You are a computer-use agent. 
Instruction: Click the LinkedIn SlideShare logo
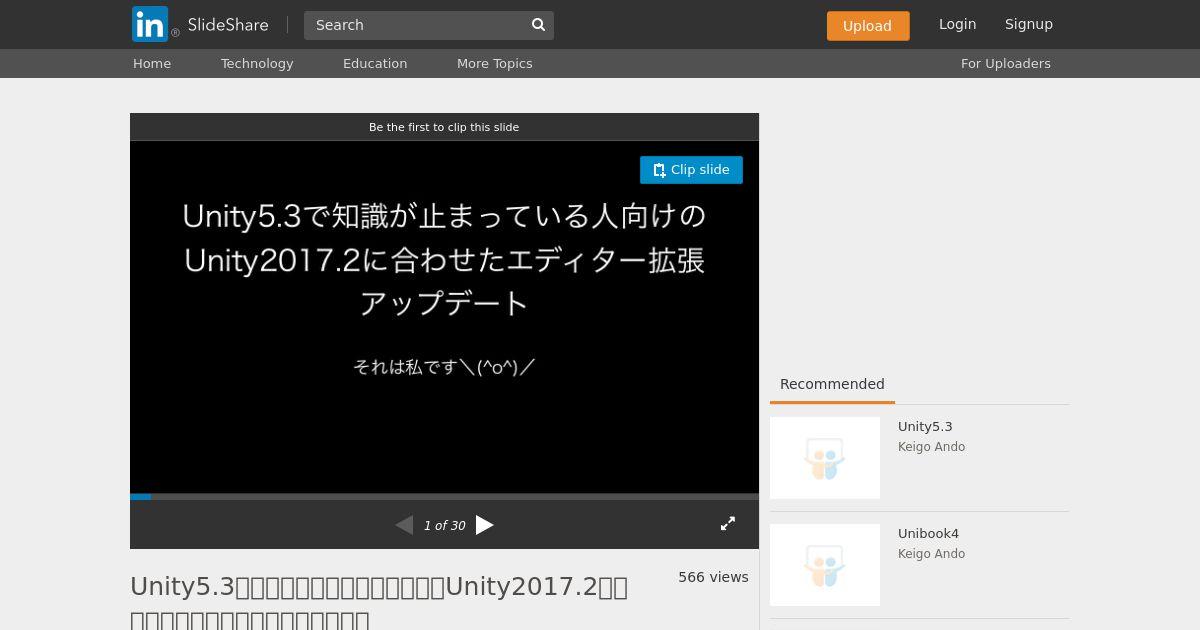(200, 24)
